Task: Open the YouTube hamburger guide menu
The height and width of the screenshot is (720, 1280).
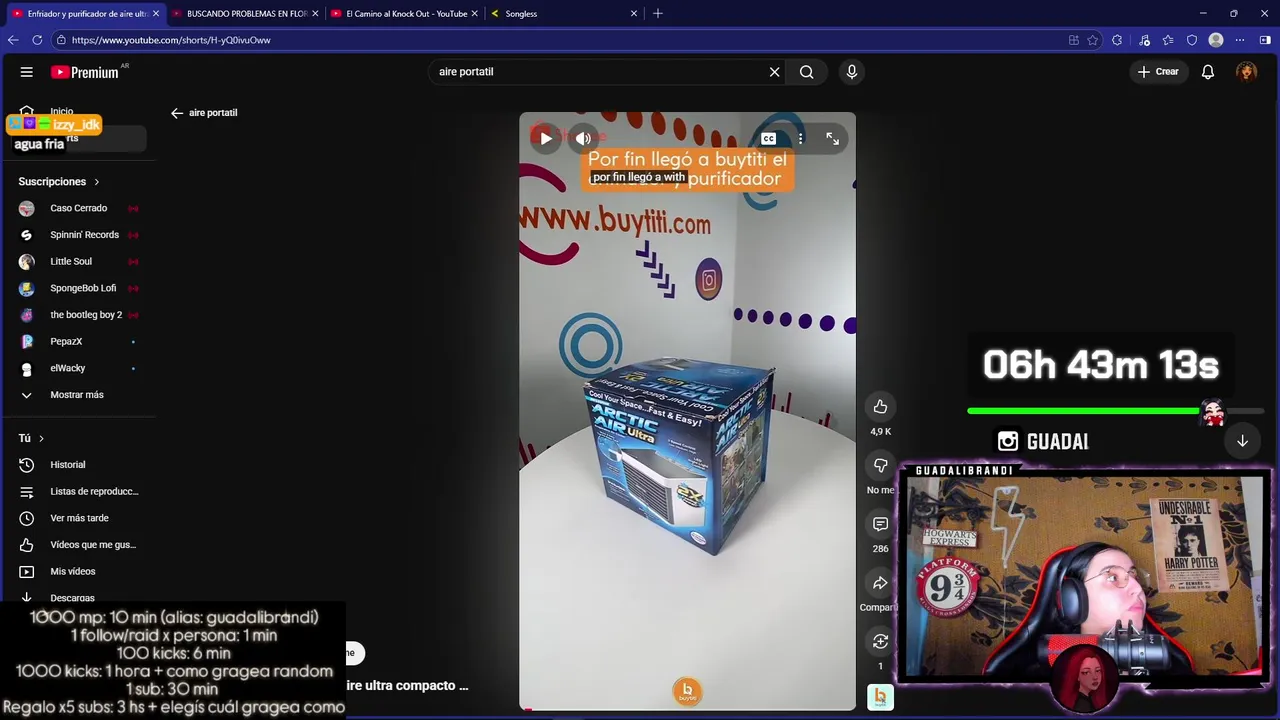Action: (x=27, y=72)
